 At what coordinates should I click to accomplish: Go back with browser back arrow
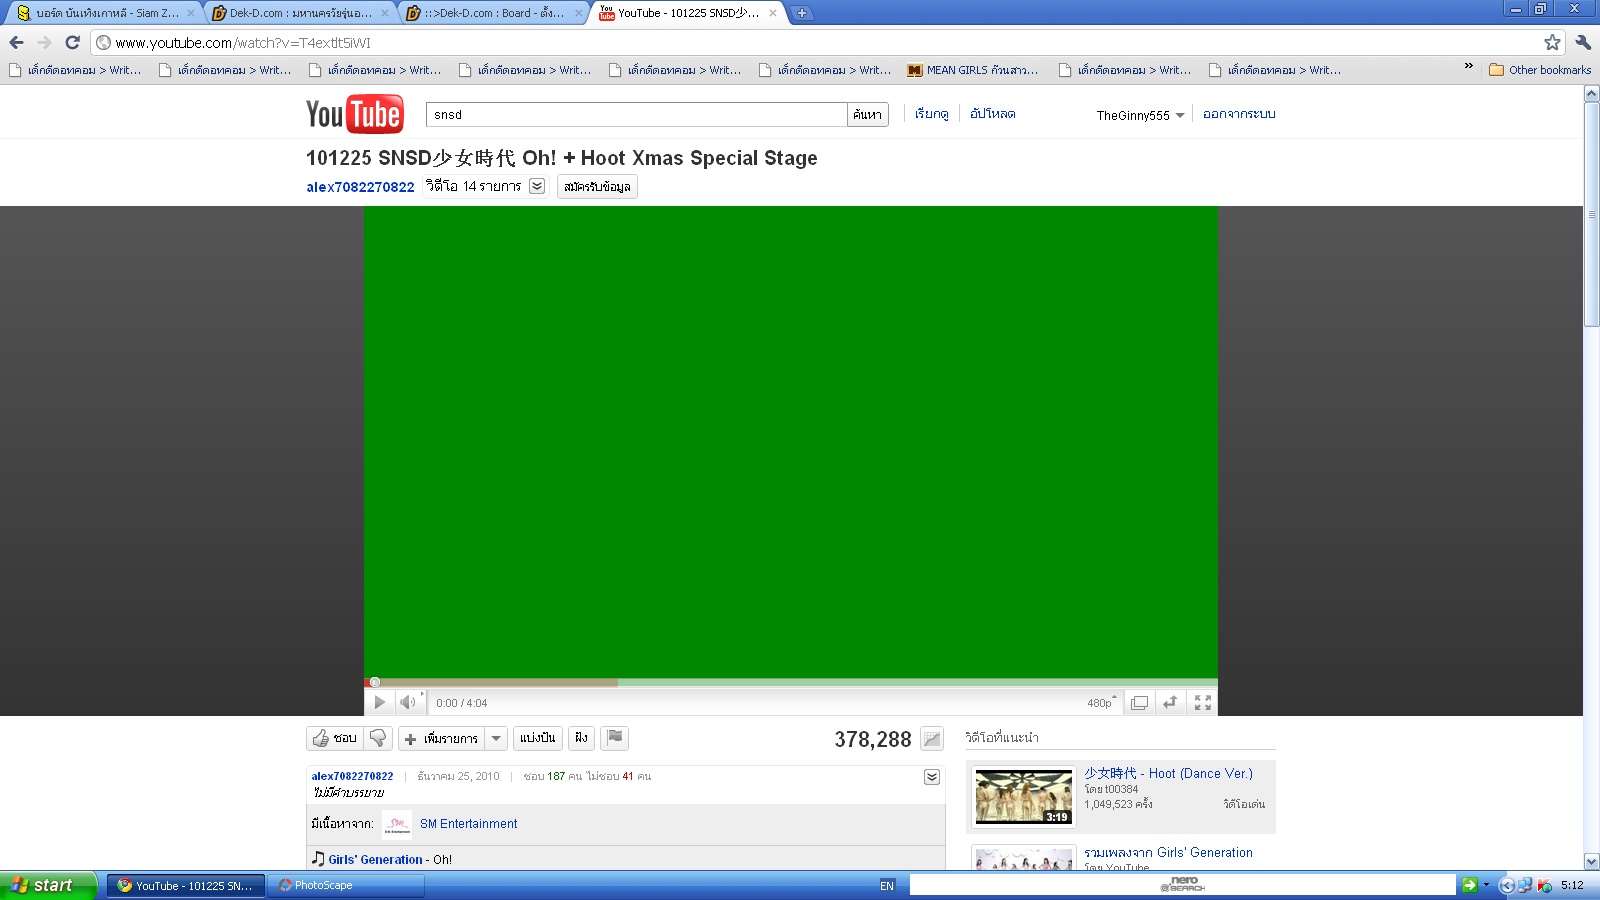[x=16, y=42]
